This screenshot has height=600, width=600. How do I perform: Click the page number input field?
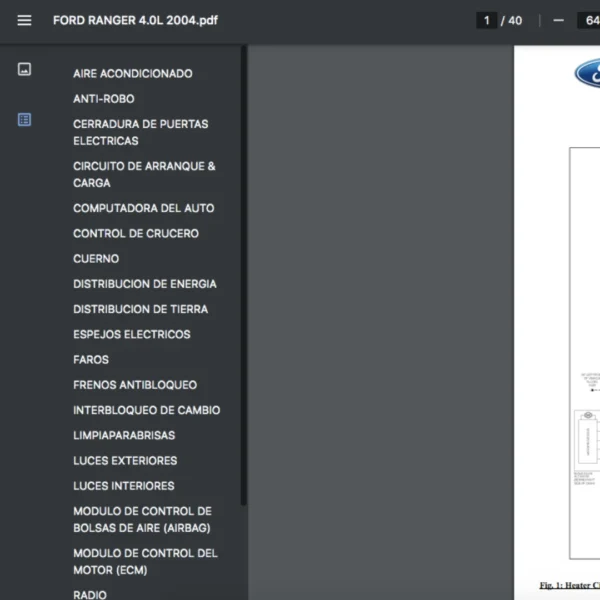486,20
